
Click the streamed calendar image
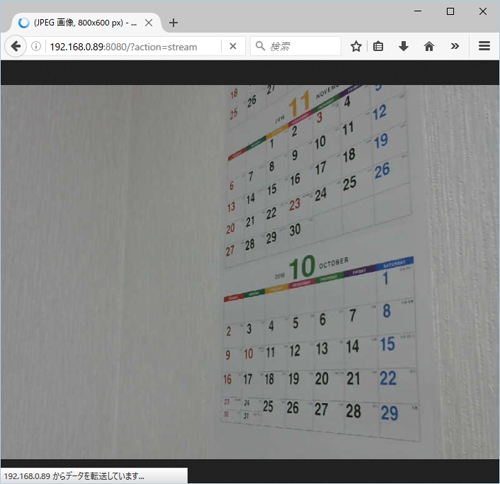point(250,272)
